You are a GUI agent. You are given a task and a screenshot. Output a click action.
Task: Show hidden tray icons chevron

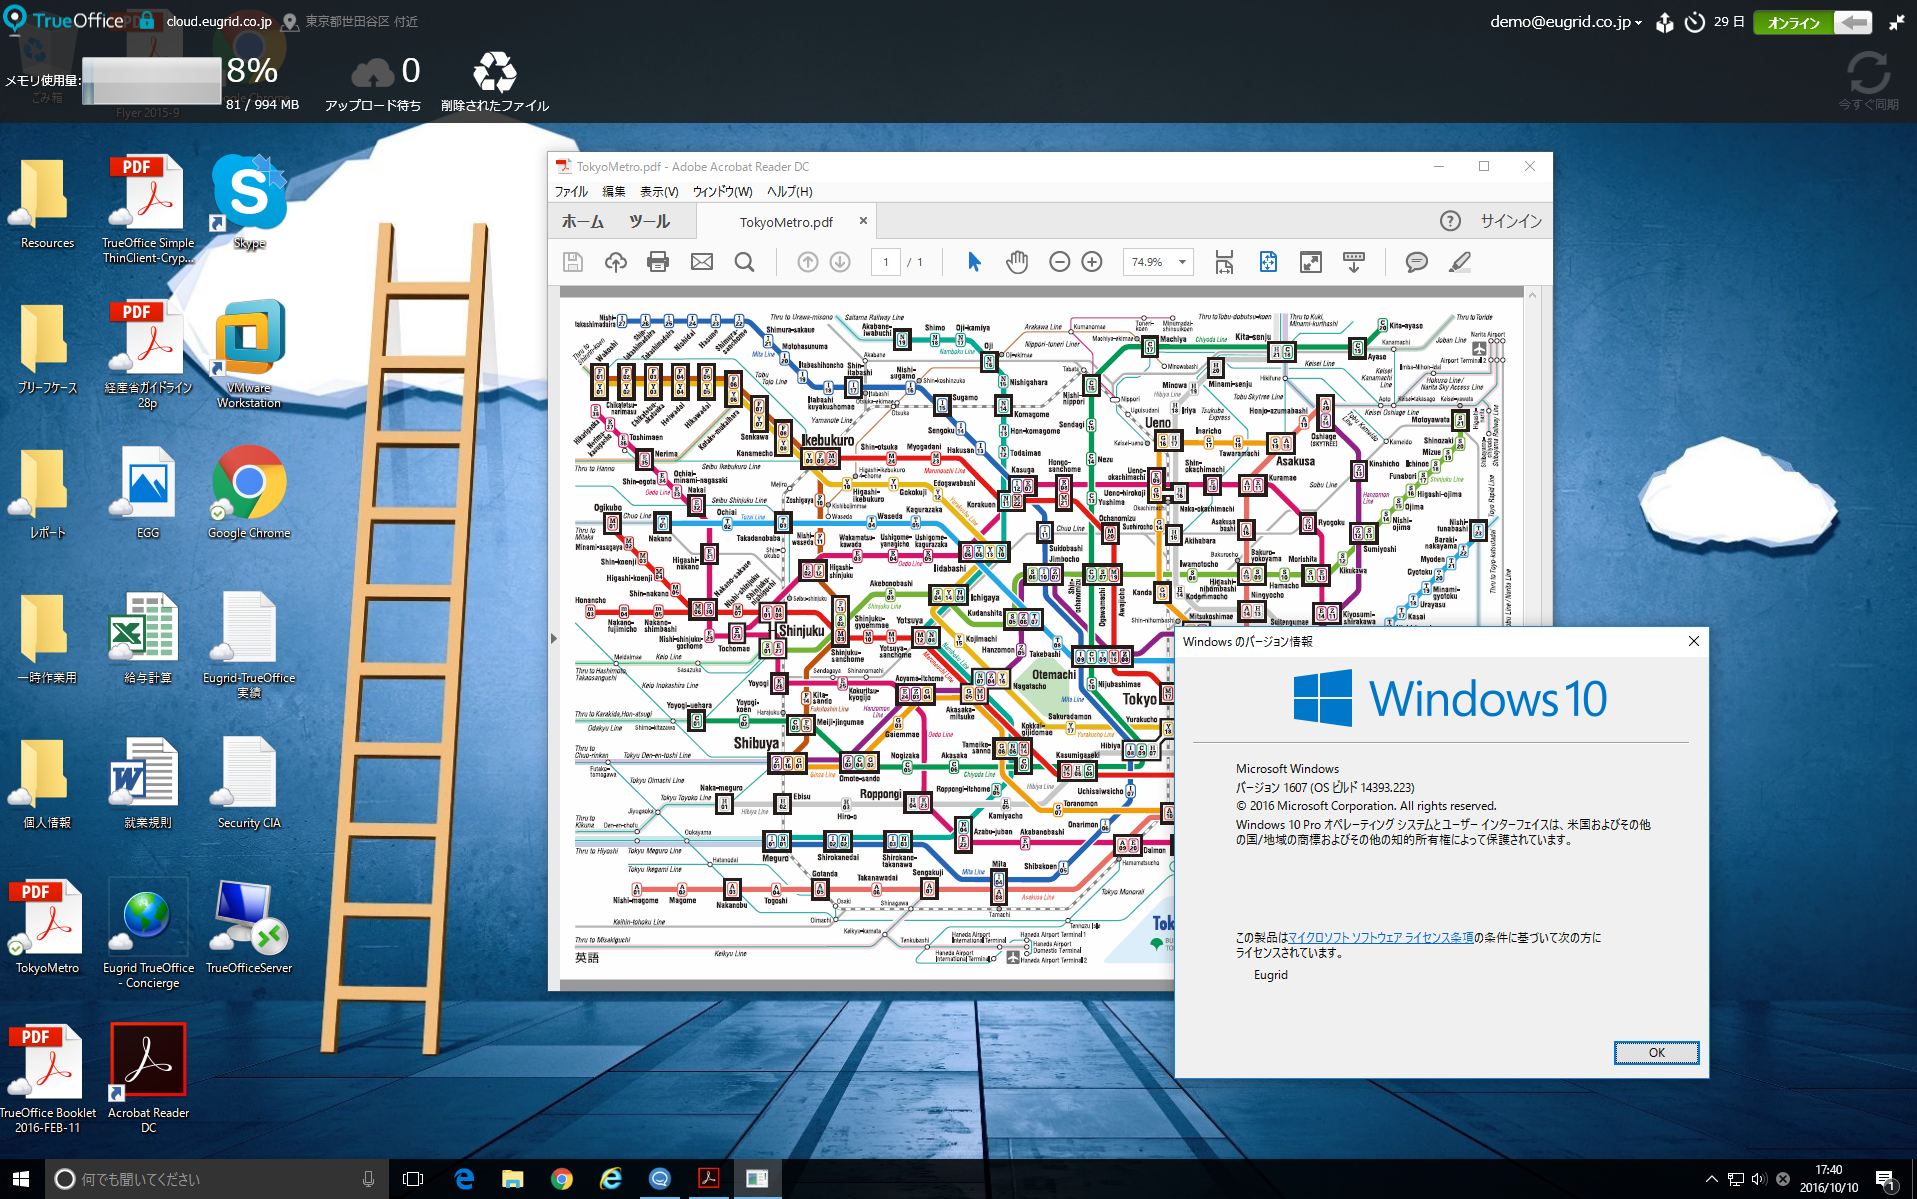pos(1711,1179)
